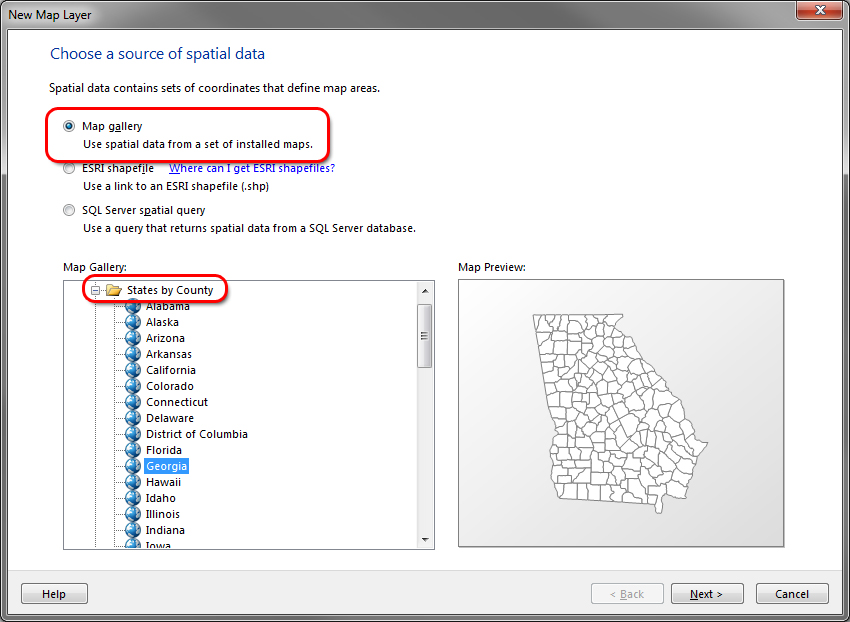Click the States by County folder icon
The width and height of the screenshot is (850, 622).
point(113,290)
